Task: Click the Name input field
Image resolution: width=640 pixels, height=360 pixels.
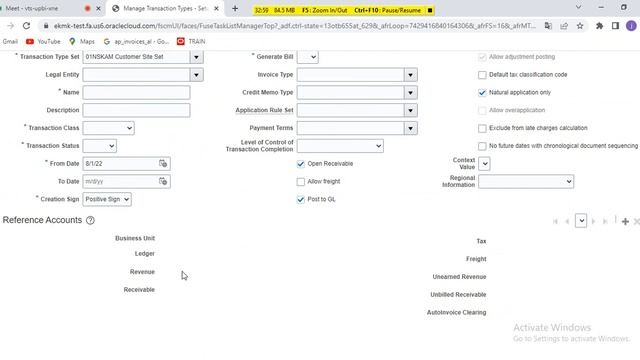Action: 136,93
